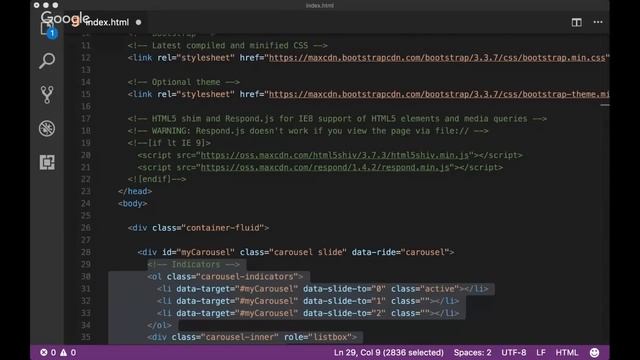Click the "[if lt IE 9]" conditional comment

point(169,143)
